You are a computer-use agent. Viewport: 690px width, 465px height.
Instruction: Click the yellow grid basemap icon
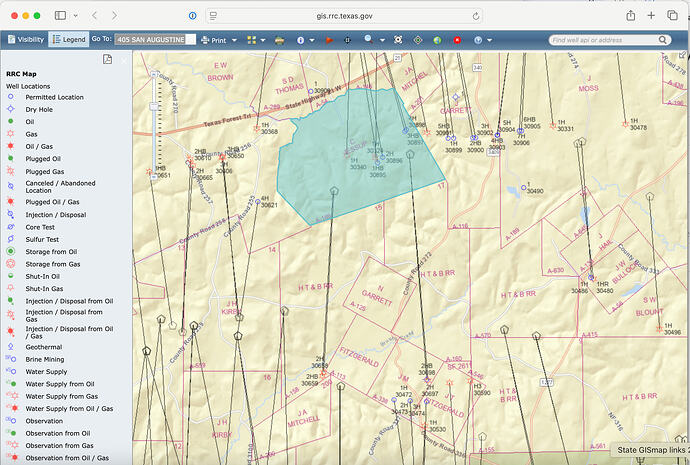tap(251, 39)
